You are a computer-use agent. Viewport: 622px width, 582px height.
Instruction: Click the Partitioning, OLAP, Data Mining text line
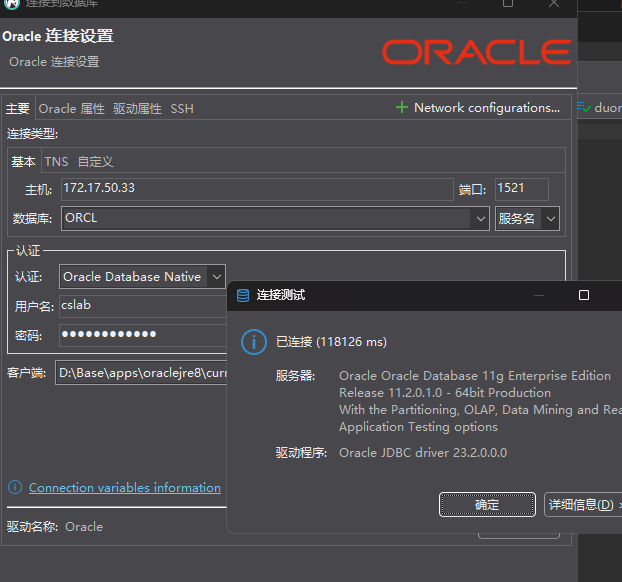point(480,410)
